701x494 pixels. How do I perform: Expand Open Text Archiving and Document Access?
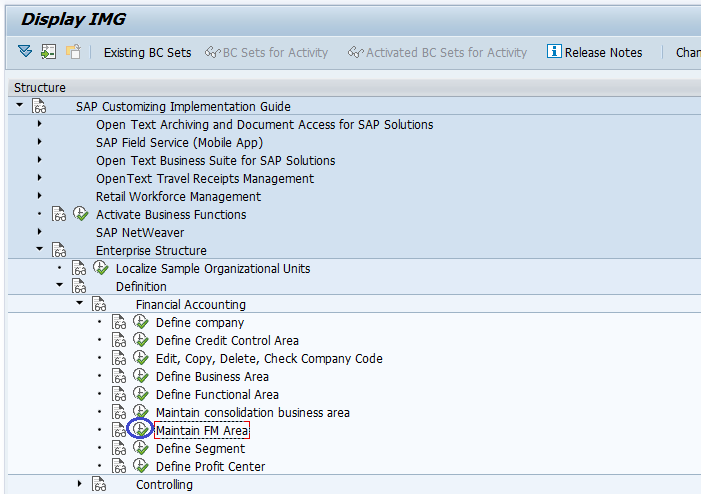pos(39,123)
